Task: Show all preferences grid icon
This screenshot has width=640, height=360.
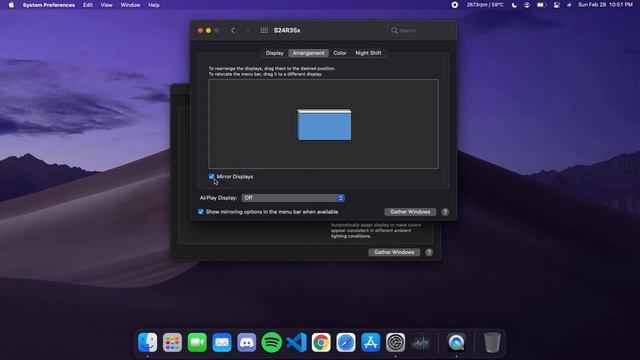Action: 264,30
